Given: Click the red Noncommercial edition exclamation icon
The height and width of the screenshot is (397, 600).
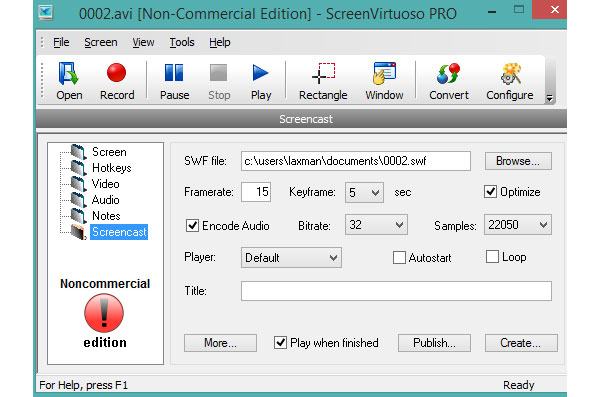Looking at the screenshot, I should click(x=104, y=313).
